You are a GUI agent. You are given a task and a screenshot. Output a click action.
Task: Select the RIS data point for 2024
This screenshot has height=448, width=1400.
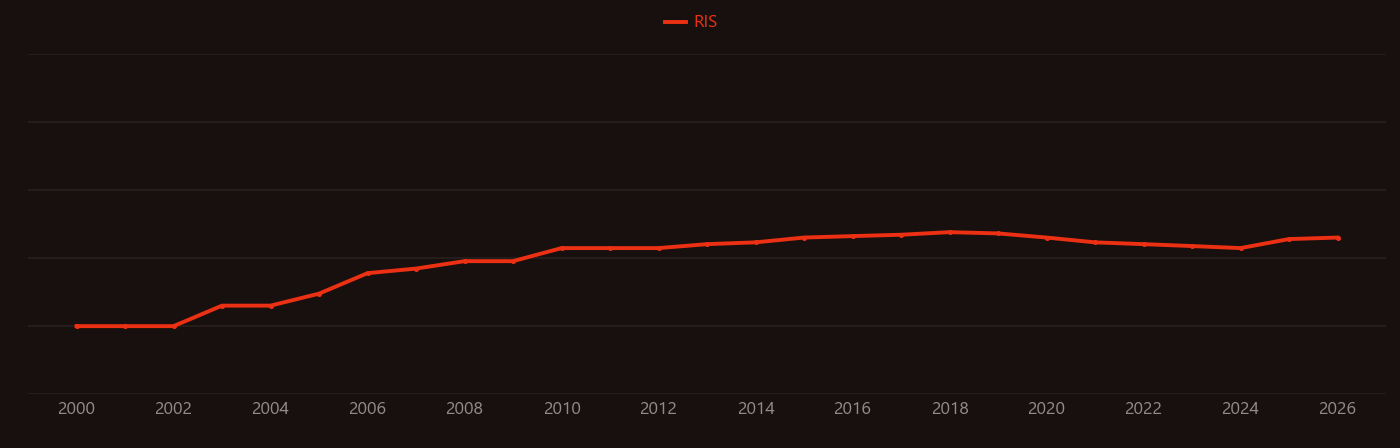coord(1241,248)
